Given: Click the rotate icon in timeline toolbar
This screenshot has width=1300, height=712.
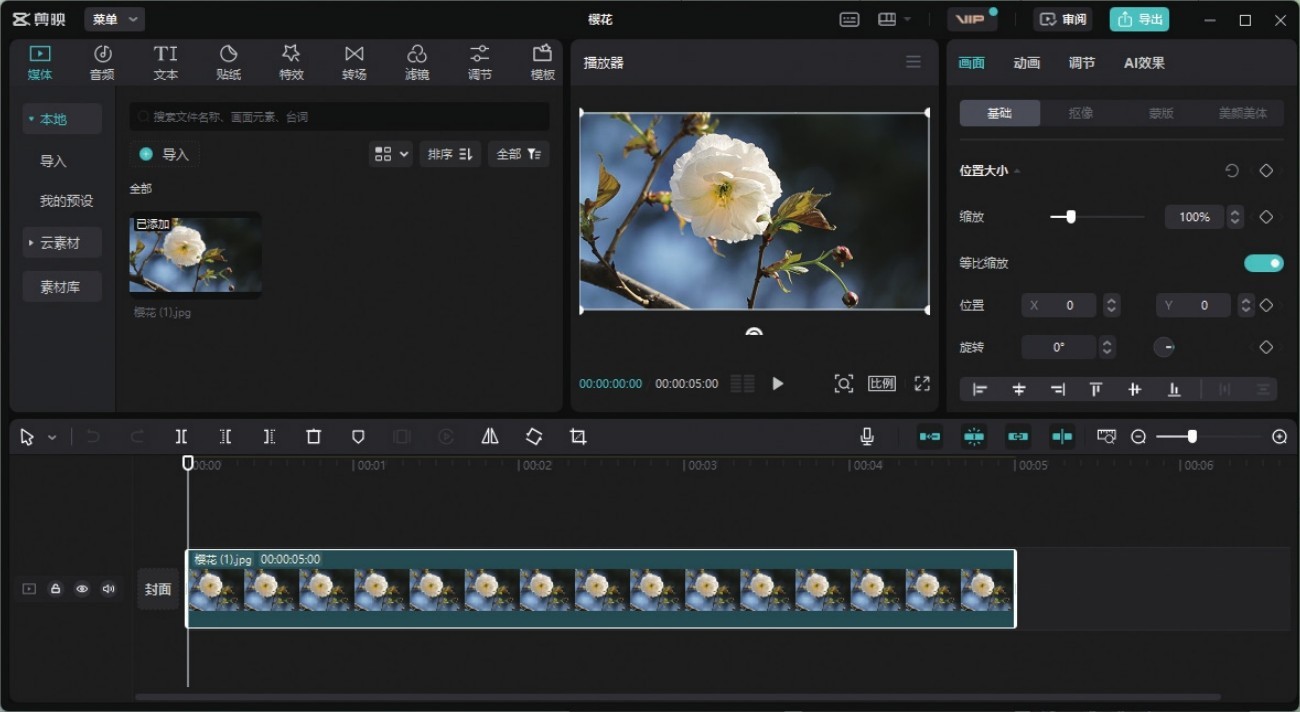Looking at the screenshot, I should click(x=534, y=437).
